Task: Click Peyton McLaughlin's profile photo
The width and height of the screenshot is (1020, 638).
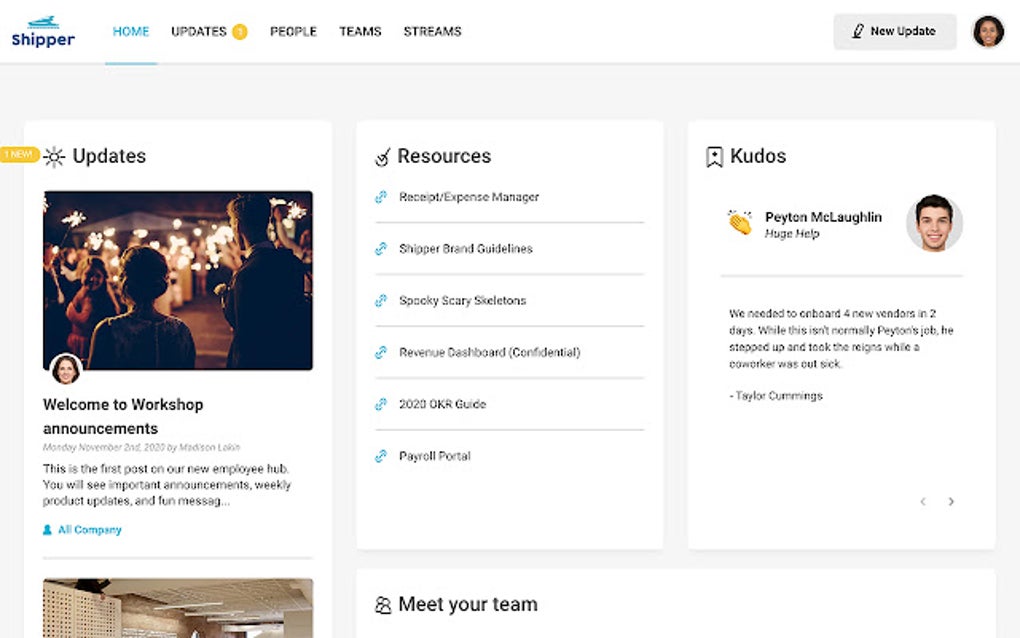Action: click(934, 223)
